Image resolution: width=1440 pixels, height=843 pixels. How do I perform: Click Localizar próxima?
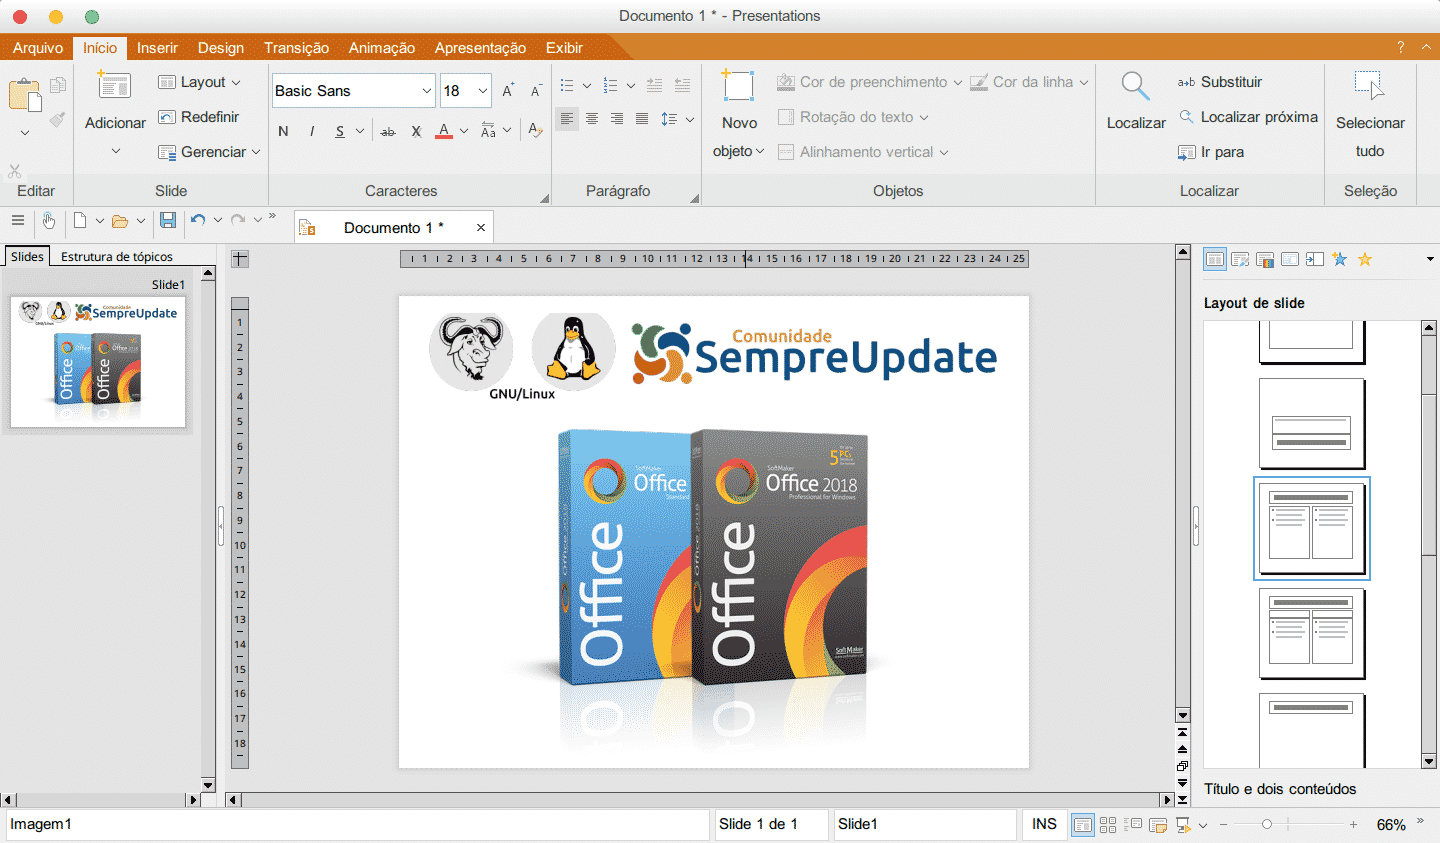[x=1249, y=117]
